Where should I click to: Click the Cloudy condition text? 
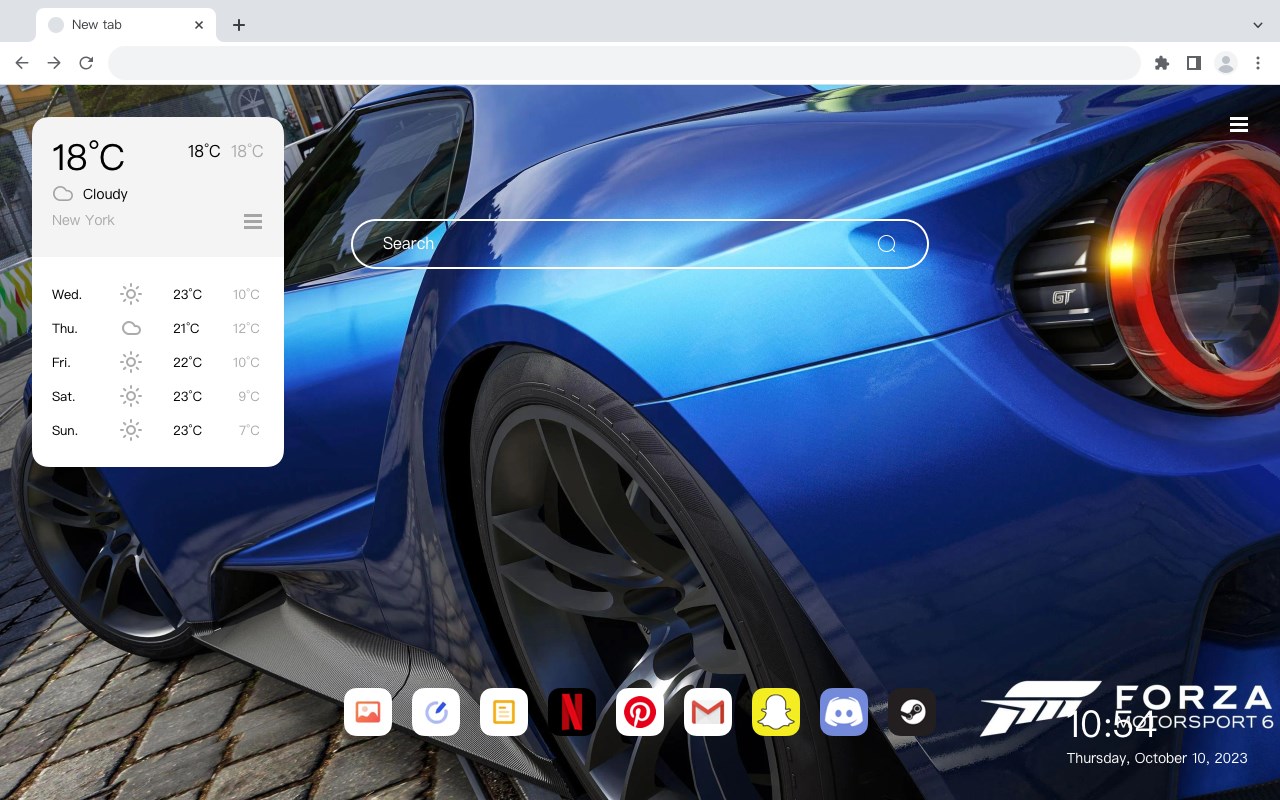click(105, 194)
